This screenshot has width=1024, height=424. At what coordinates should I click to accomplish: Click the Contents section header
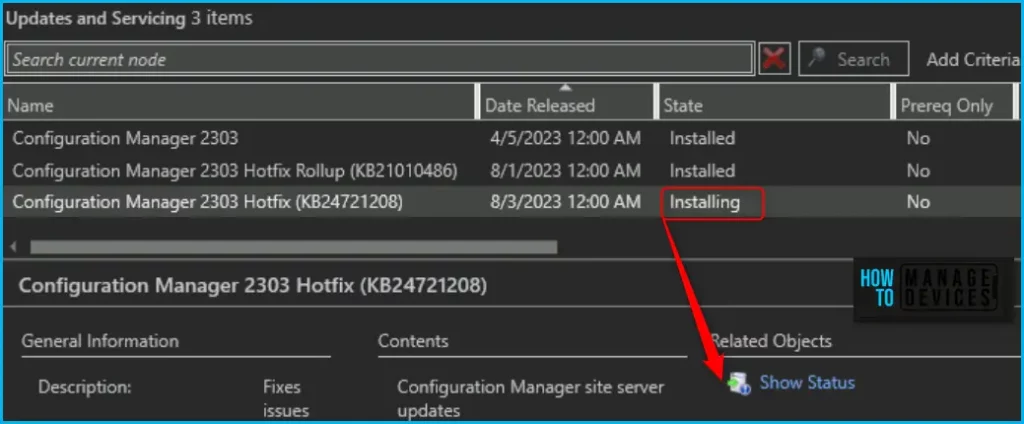tap(413, 340)
